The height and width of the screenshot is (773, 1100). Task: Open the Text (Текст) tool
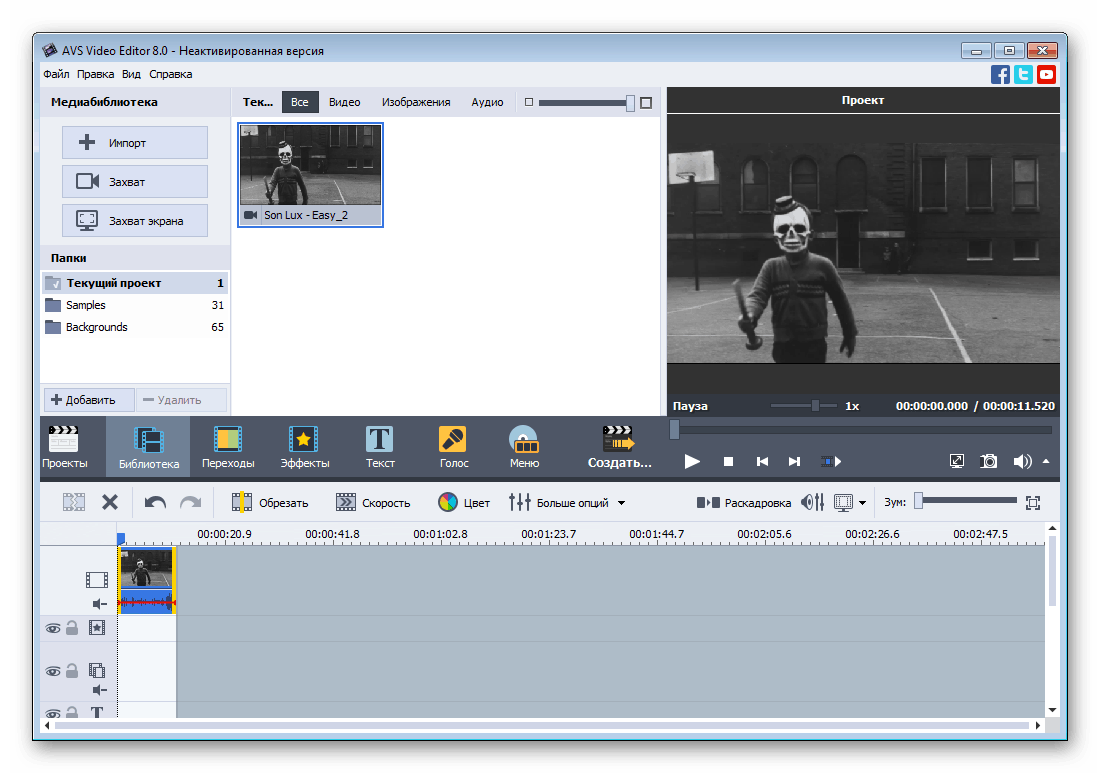pos(380,447)
